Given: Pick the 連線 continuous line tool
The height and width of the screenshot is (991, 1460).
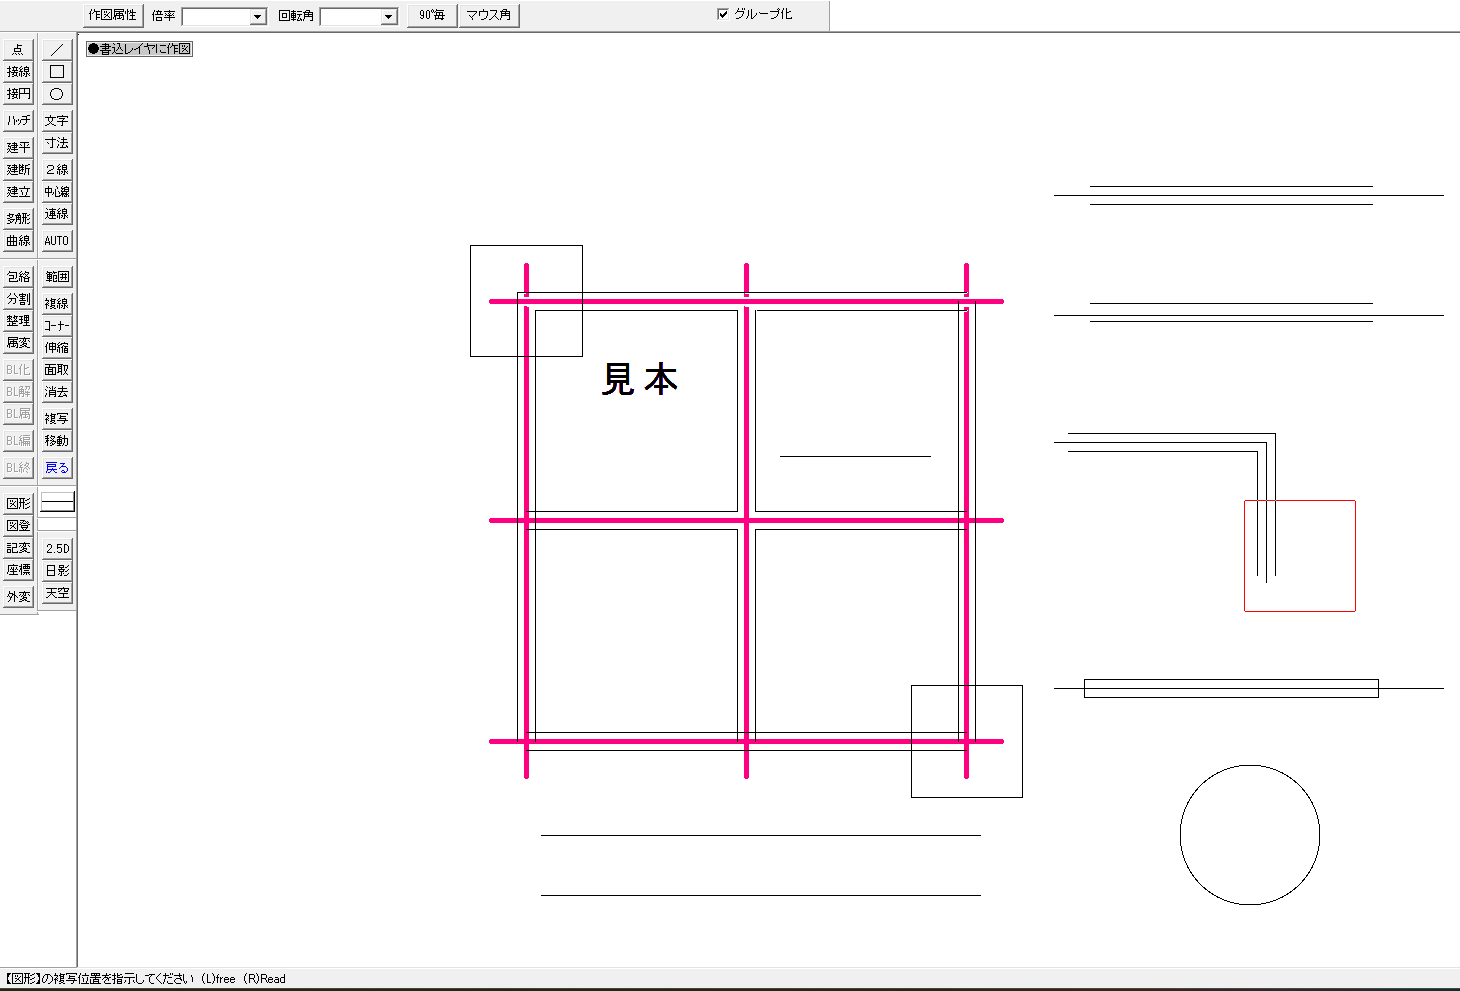Looking at the screenshot, I should (x=57, y=213).
